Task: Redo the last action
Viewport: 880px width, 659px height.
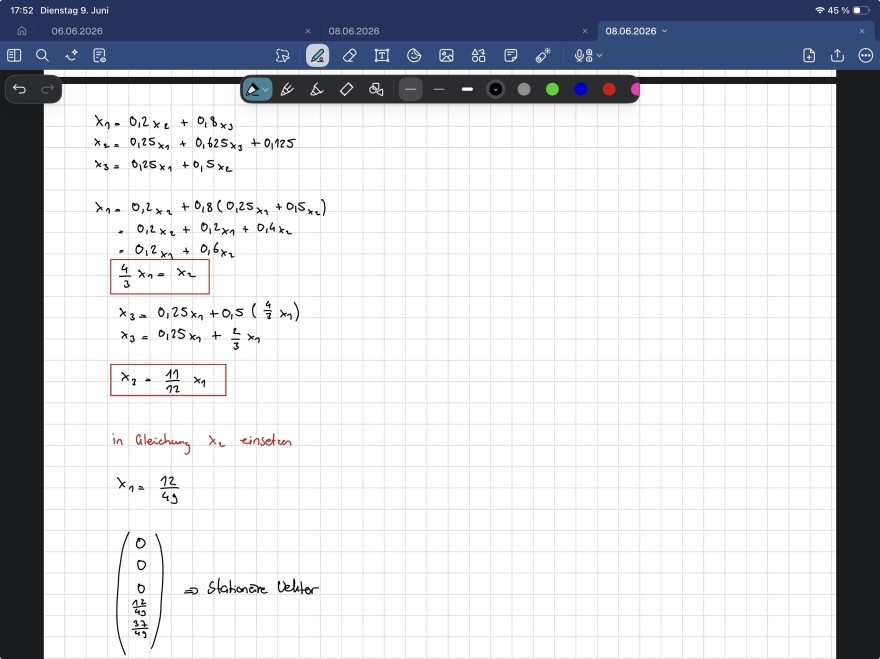Action: [x=48, y=89]
